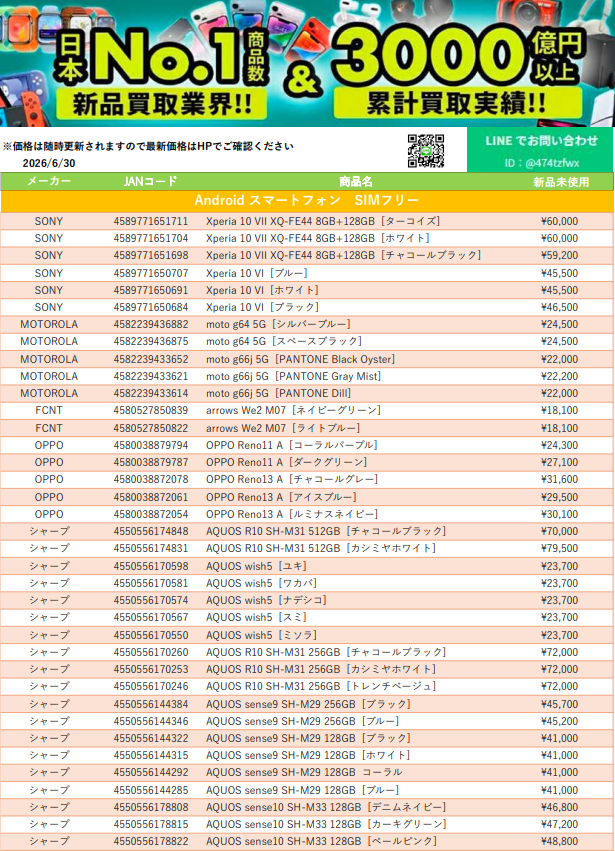The width and height of the screenshot is (615, 851).
Task: Select AQUOS sense10 128GB ペールピンク
Action: tap(321, 841)
